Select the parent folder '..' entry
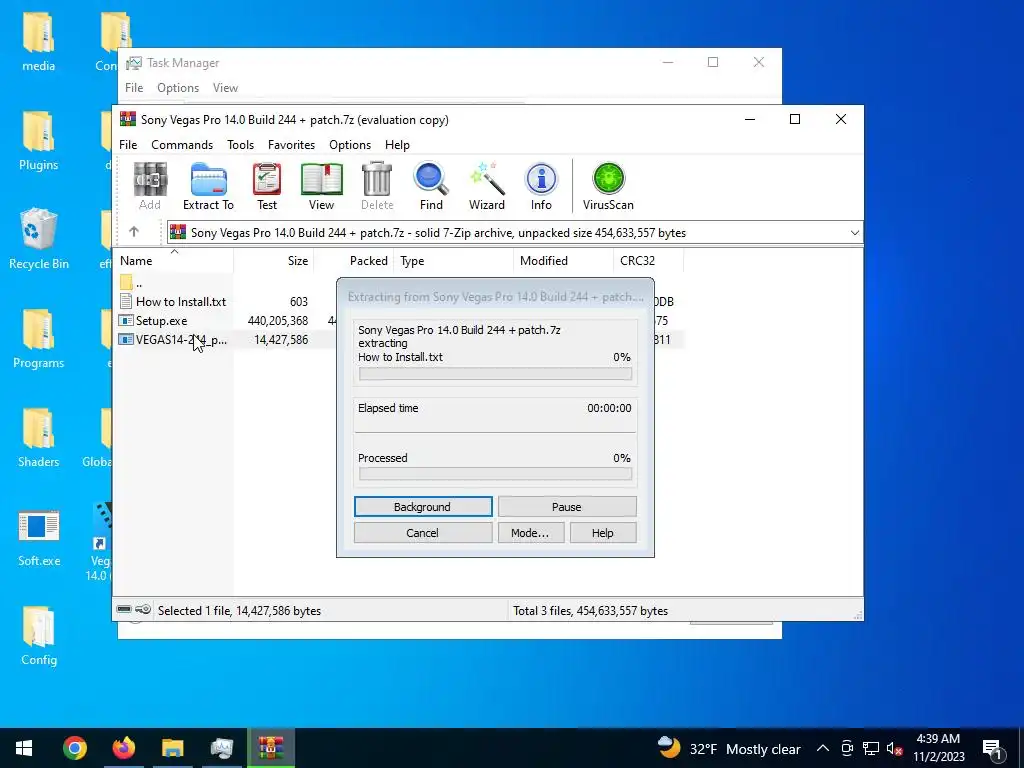The image size is (1024, 768). coord(131,283)
